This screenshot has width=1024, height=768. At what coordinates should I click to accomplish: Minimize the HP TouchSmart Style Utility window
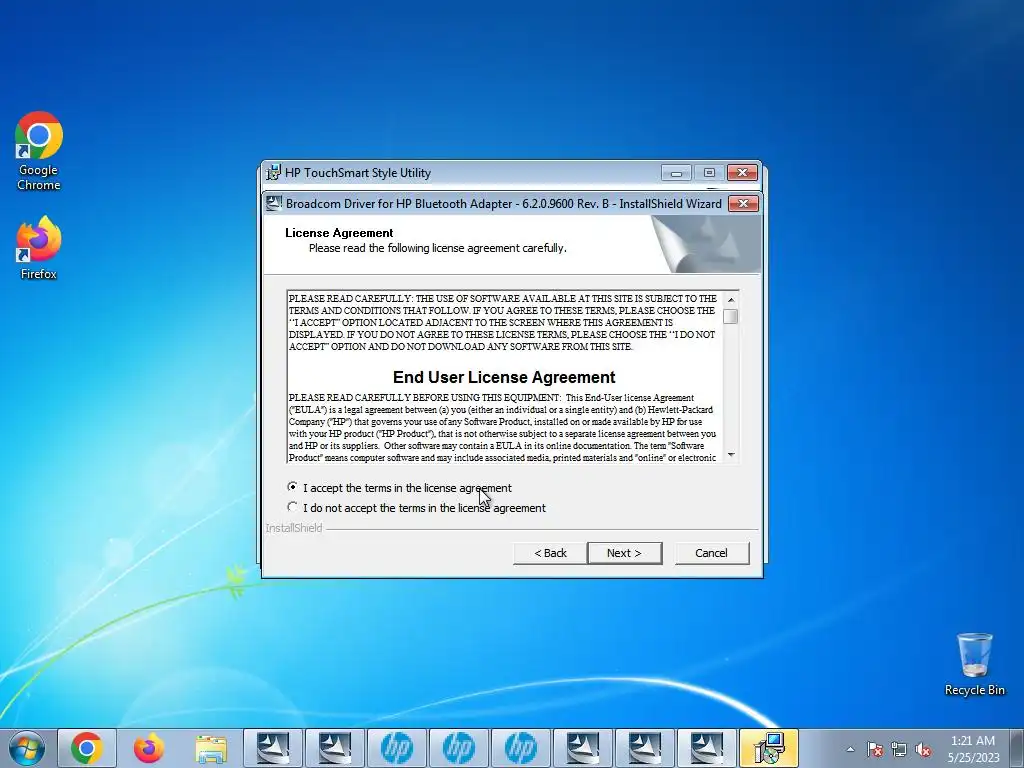tap(676, 173)
